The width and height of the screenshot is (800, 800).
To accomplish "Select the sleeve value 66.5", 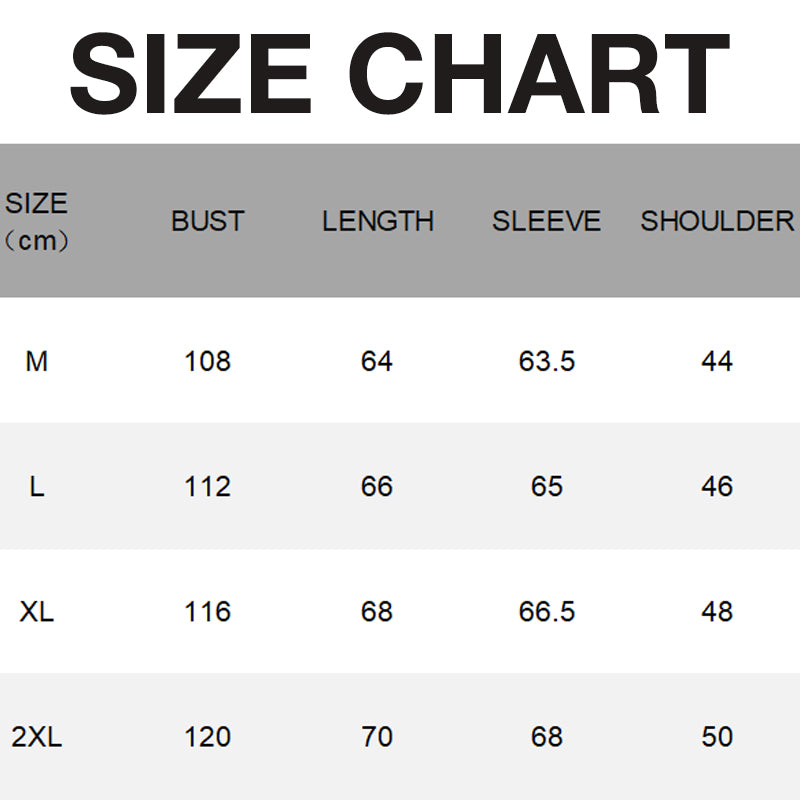I will click(x=547, y=611).
